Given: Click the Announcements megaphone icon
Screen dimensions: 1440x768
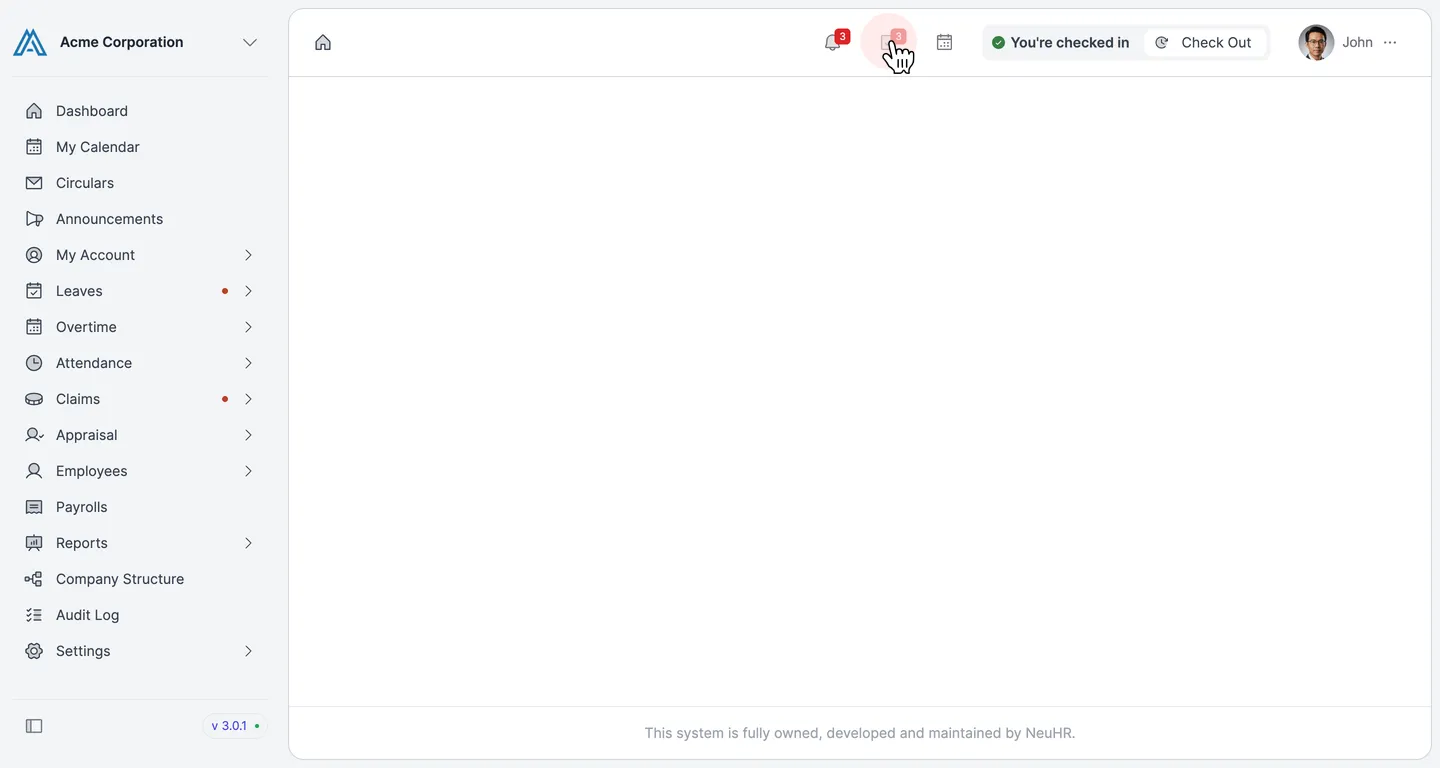Looking at the screenshot, I should click(34, 219).
